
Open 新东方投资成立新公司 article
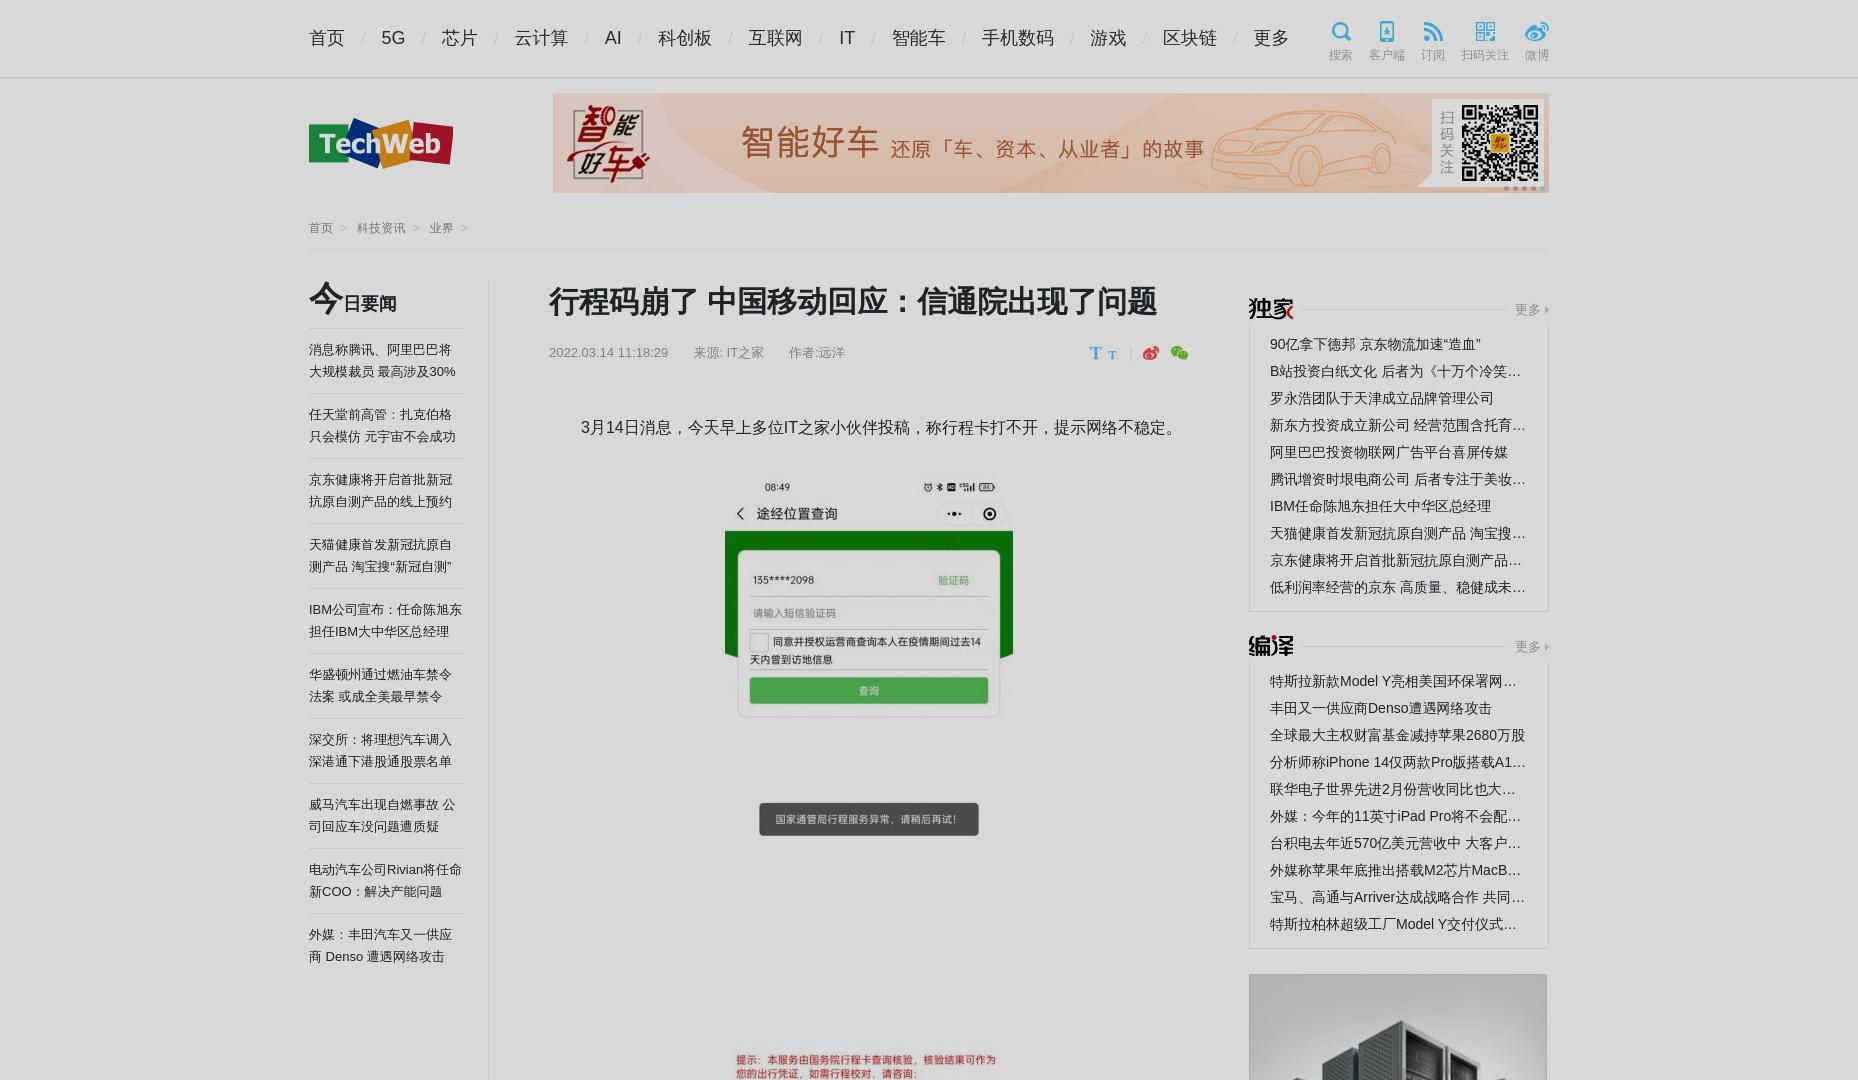click(x=1398, y=425)
